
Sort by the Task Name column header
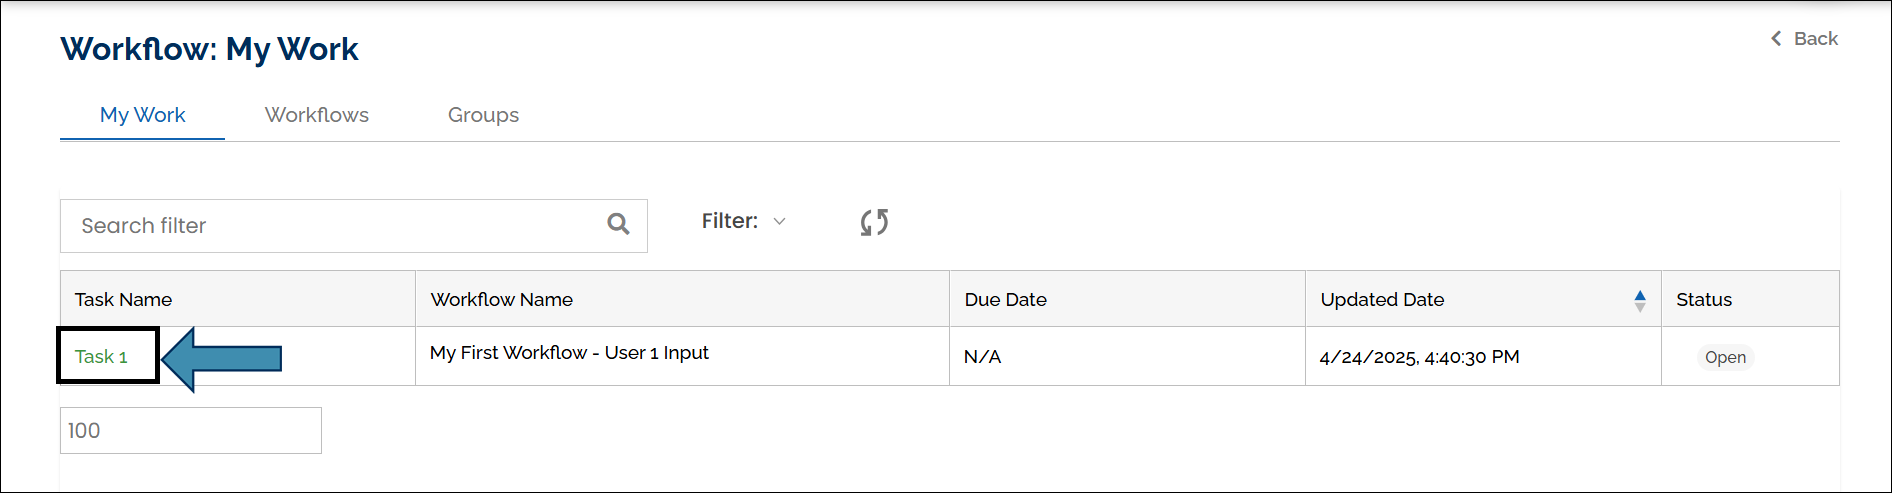click(x=123, y=300)
